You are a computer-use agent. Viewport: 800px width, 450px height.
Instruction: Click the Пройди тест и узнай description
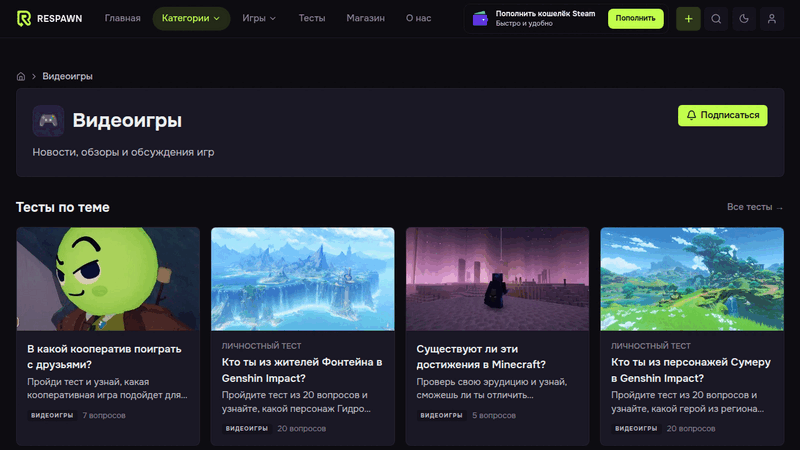pos(107,388)
